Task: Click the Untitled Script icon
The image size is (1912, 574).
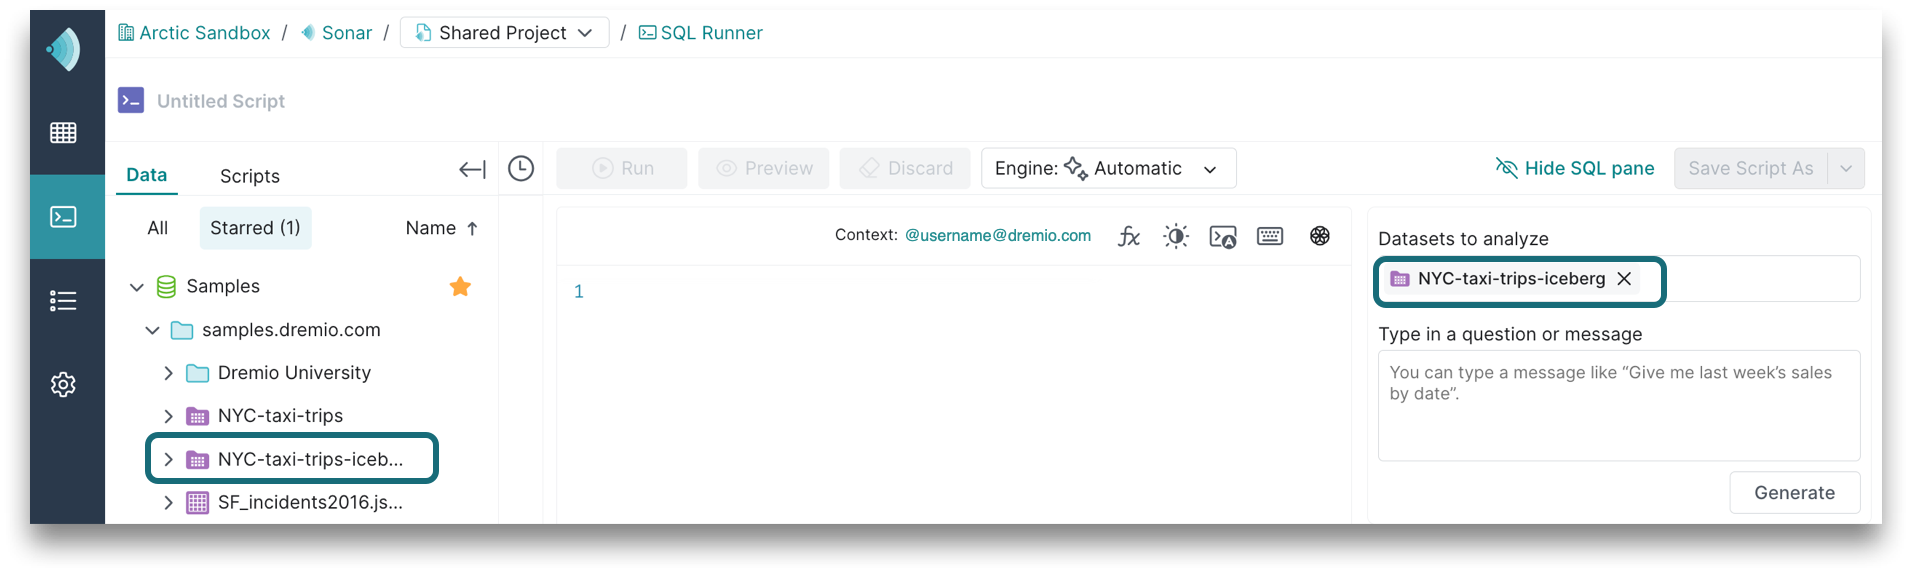Action: click(x=131, y=101)
